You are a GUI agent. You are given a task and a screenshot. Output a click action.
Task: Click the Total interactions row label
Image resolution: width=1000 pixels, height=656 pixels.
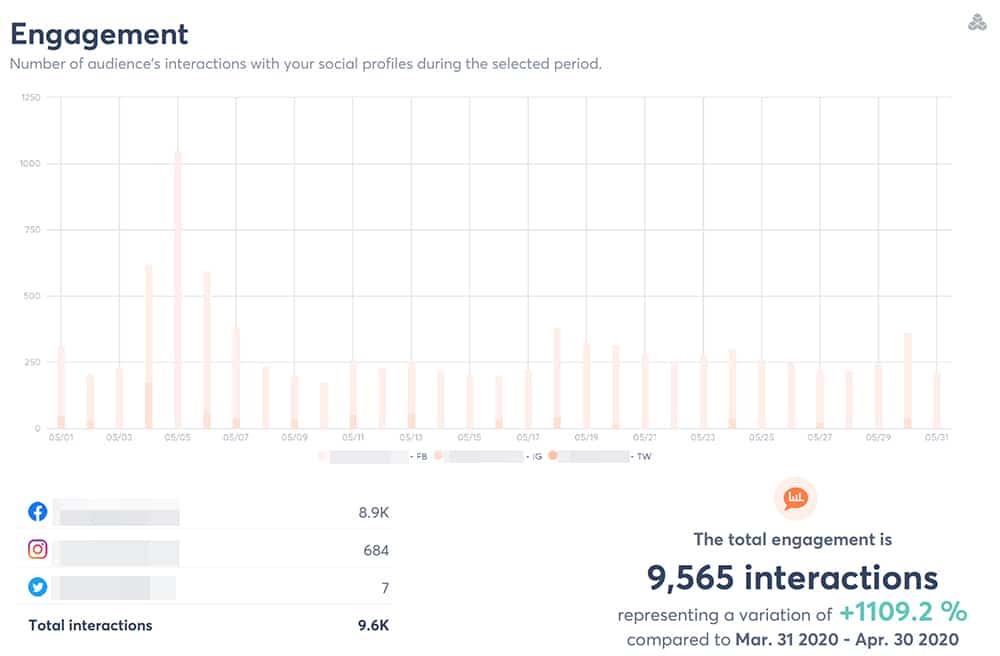tap(91, 625)
